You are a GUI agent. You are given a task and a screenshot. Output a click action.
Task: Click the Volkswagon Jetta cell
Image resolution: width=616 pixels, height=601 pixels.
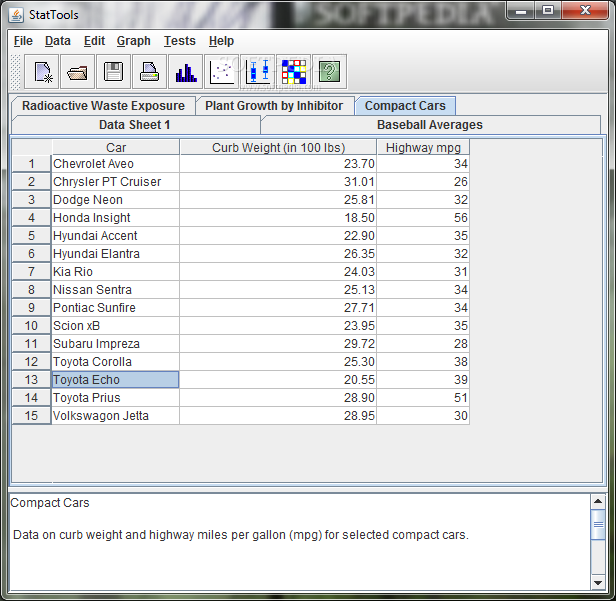(116, 416)
